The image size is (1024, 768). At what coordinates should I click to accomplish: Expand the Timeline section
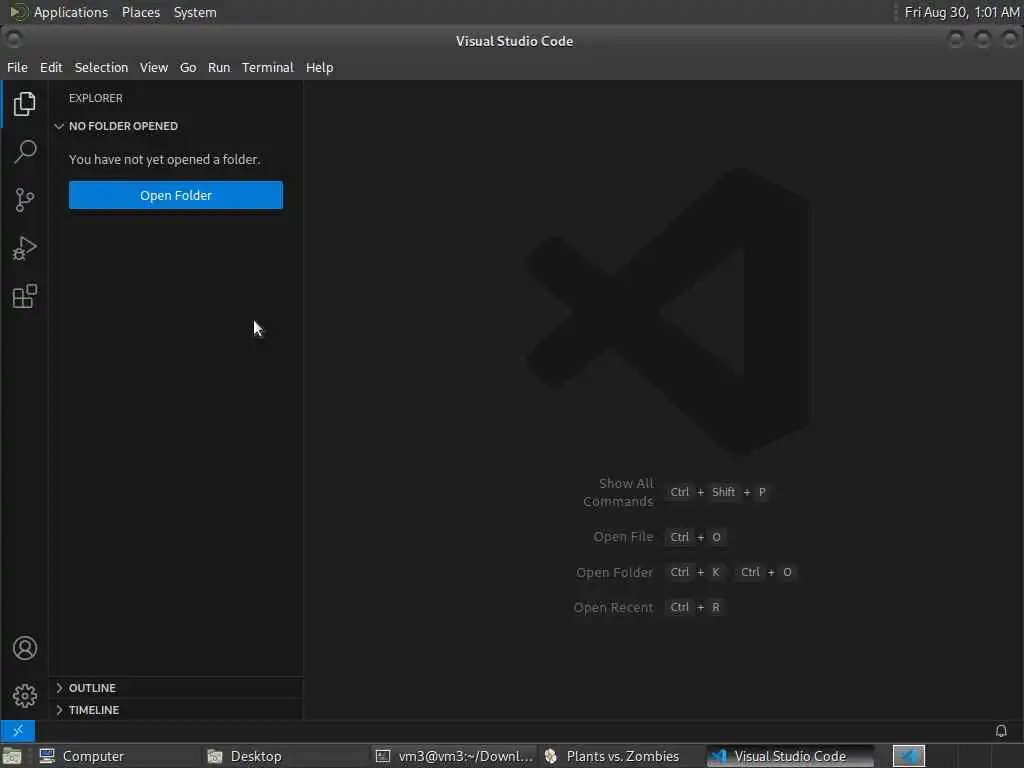(176, 710)
